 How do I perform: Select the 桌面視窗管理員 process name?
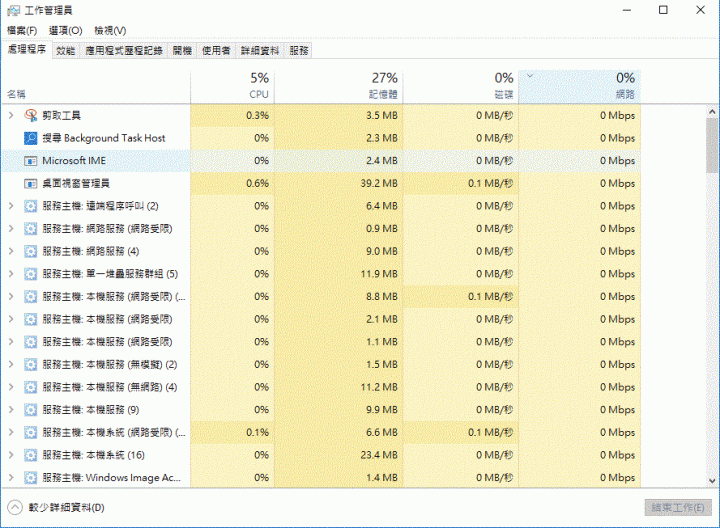coord(76,183)
